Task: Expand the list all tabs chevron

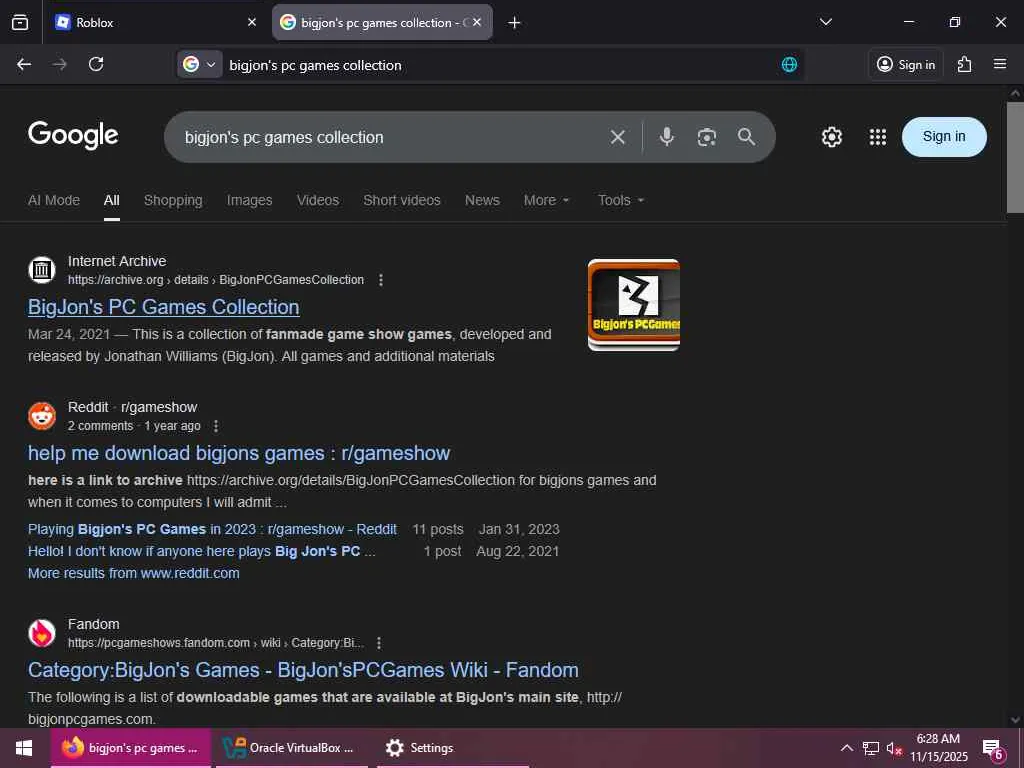Action: pos(826,22)
